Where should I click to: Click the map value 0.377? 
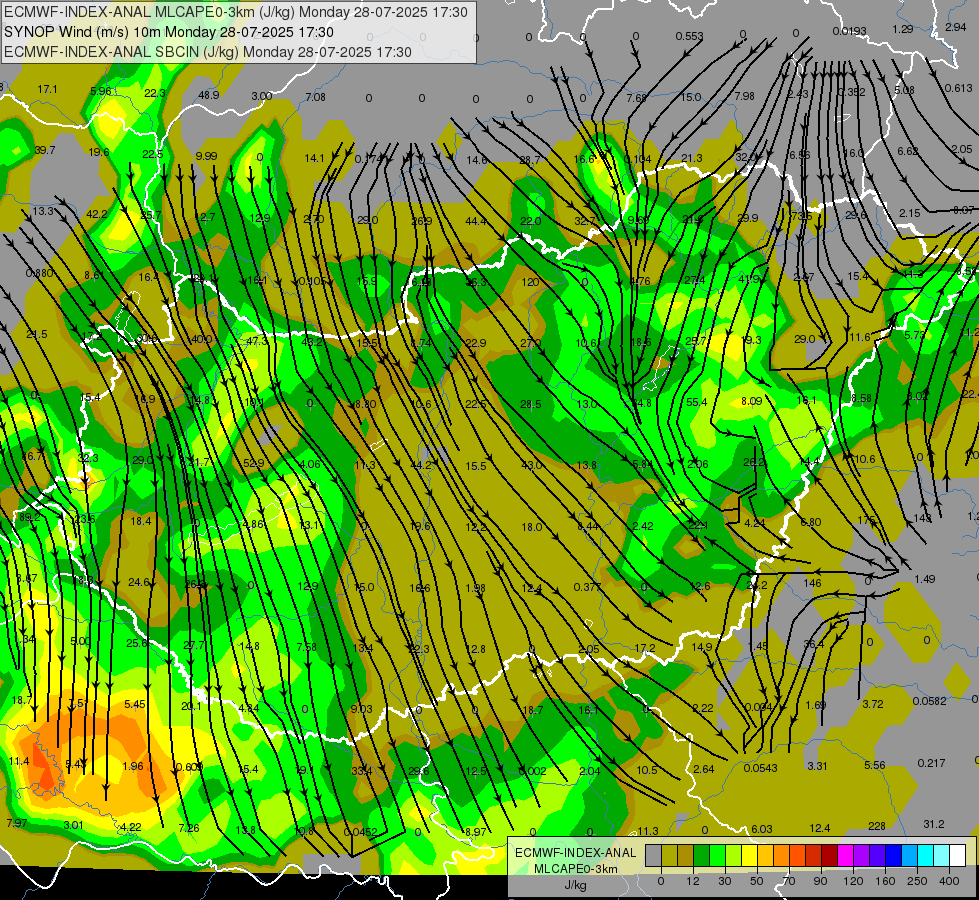pyautogui.click(x=588, y=587)
